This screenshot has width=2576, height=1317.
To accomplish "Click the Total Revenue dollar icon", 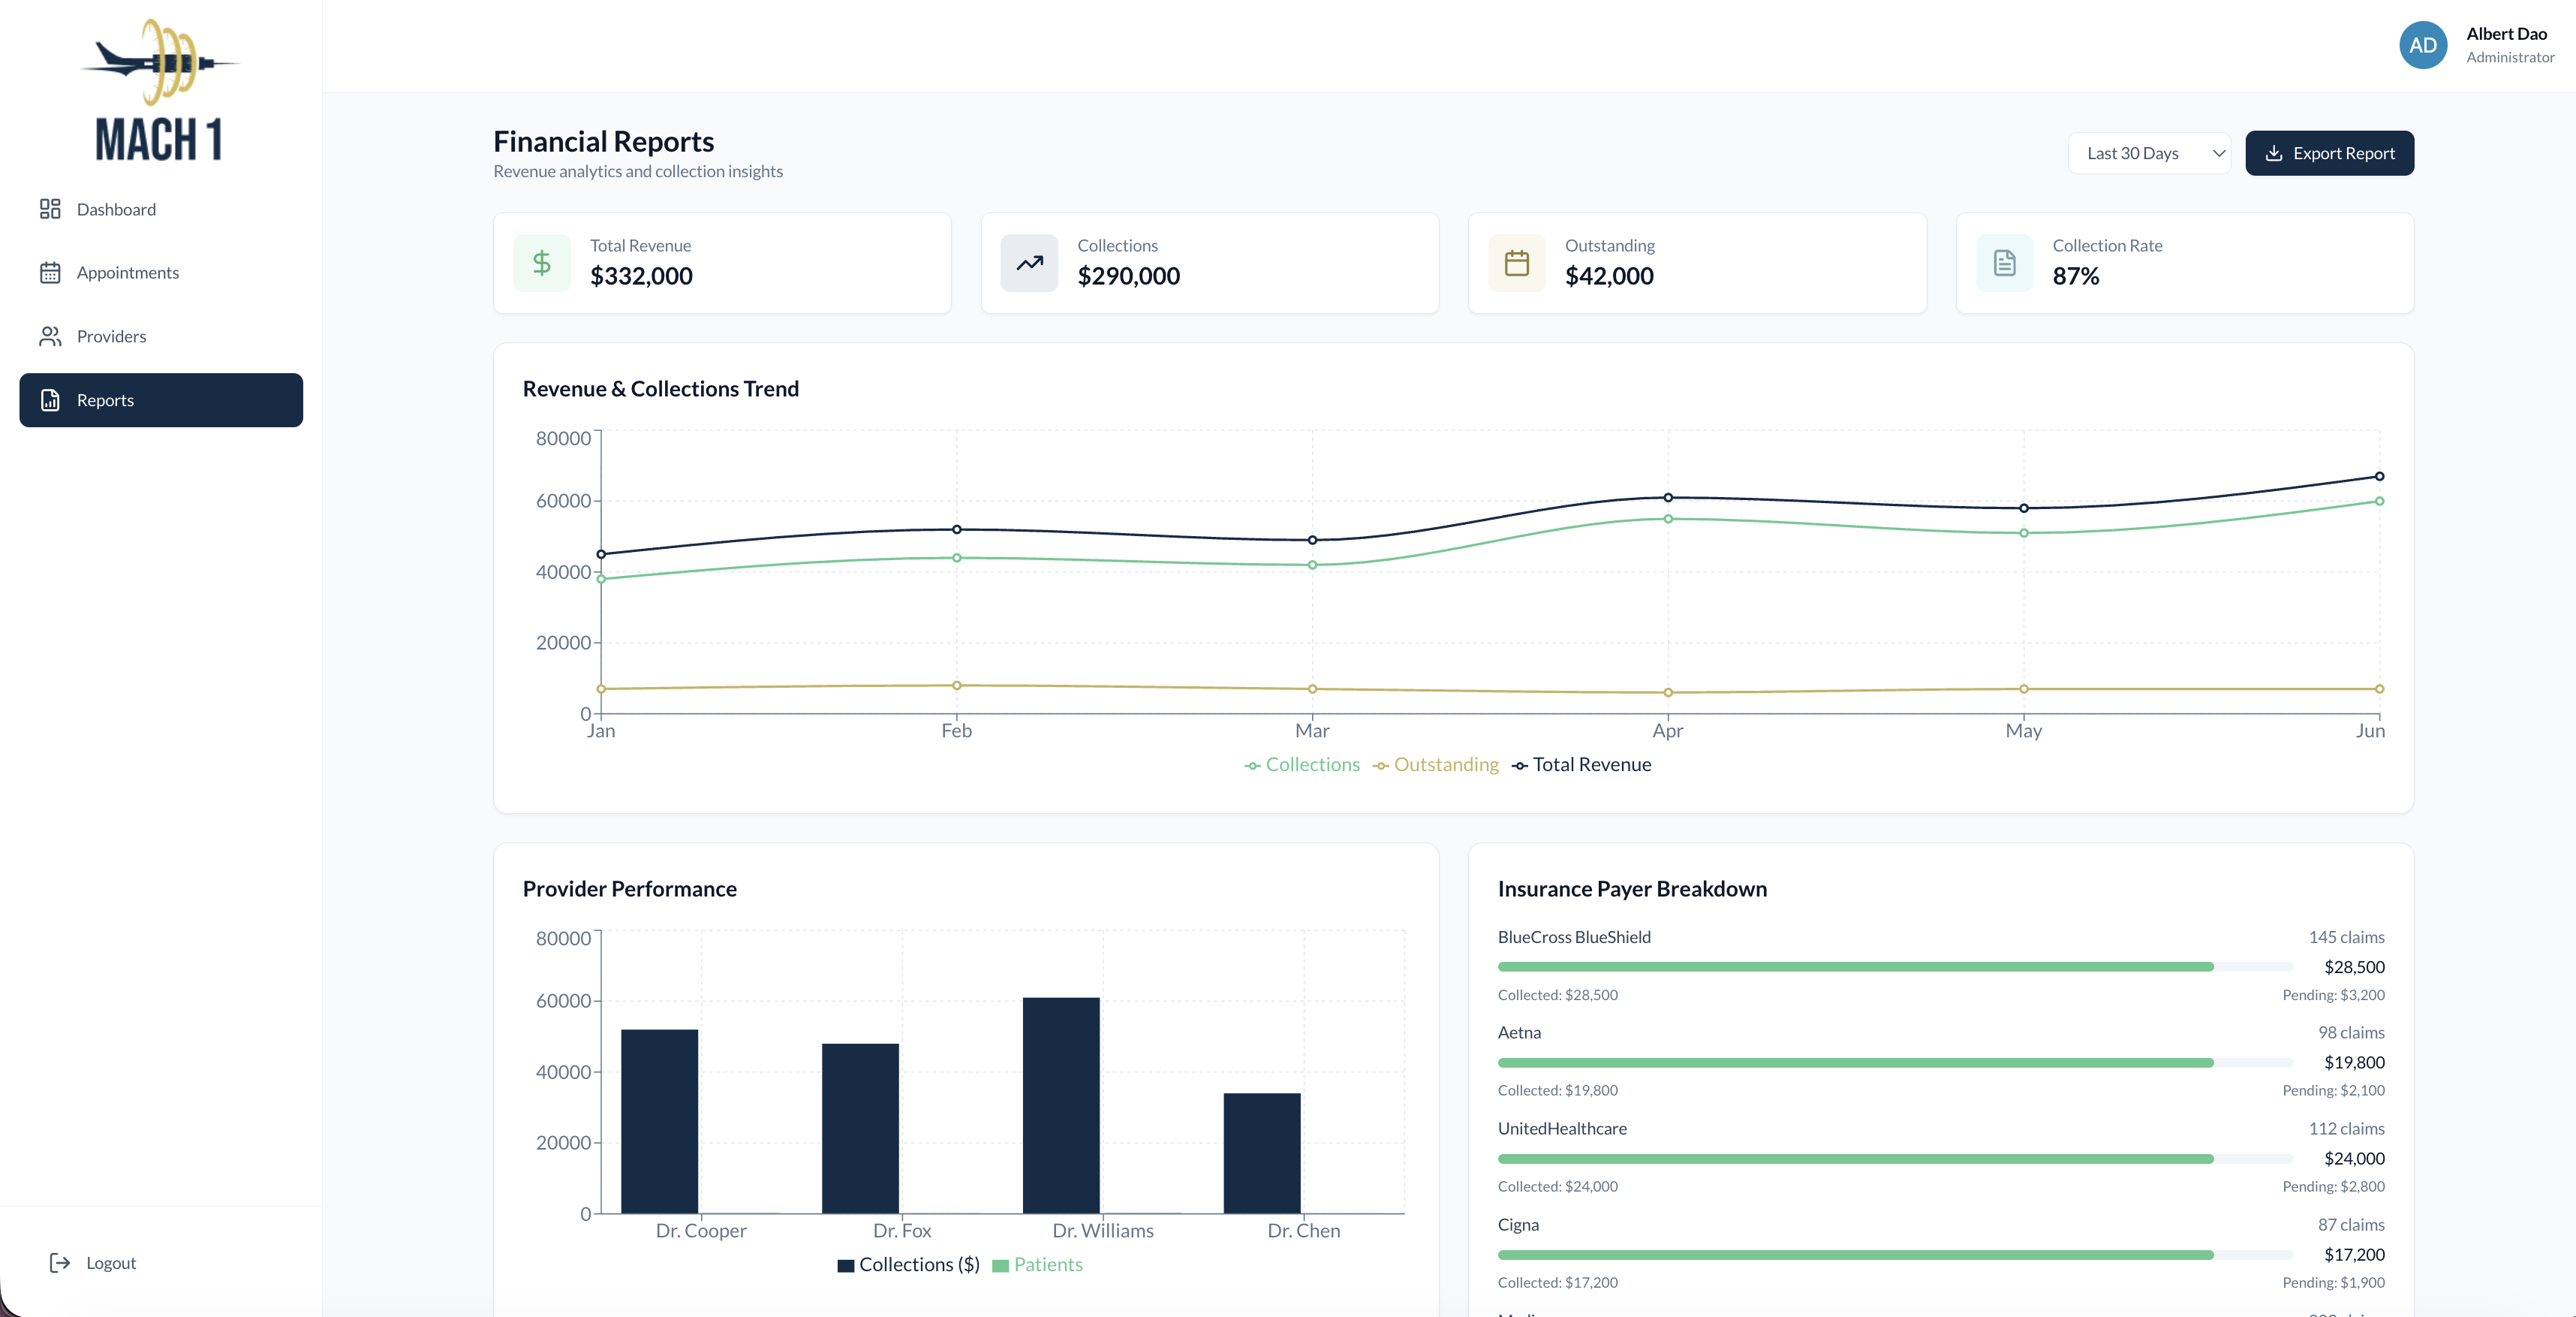I will [x=541, y=262].
